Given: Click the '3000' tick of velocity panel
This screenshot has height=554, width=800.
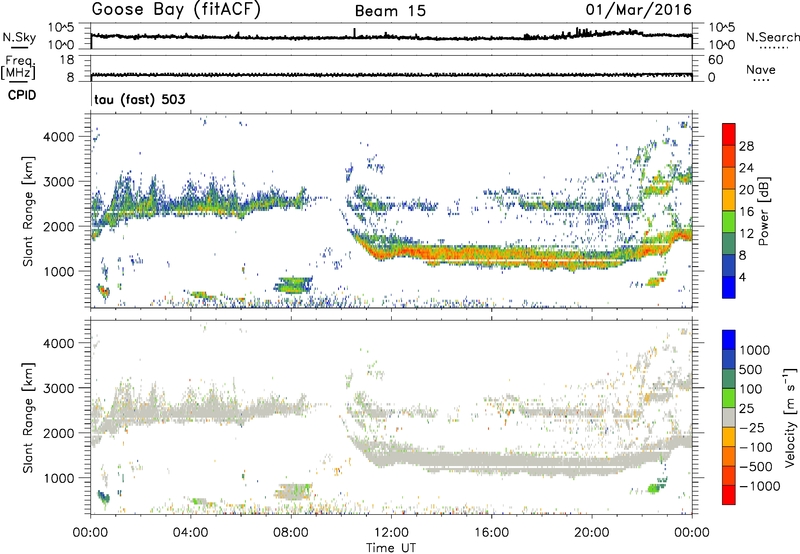Looking at the screenshot, I should 59,388.
